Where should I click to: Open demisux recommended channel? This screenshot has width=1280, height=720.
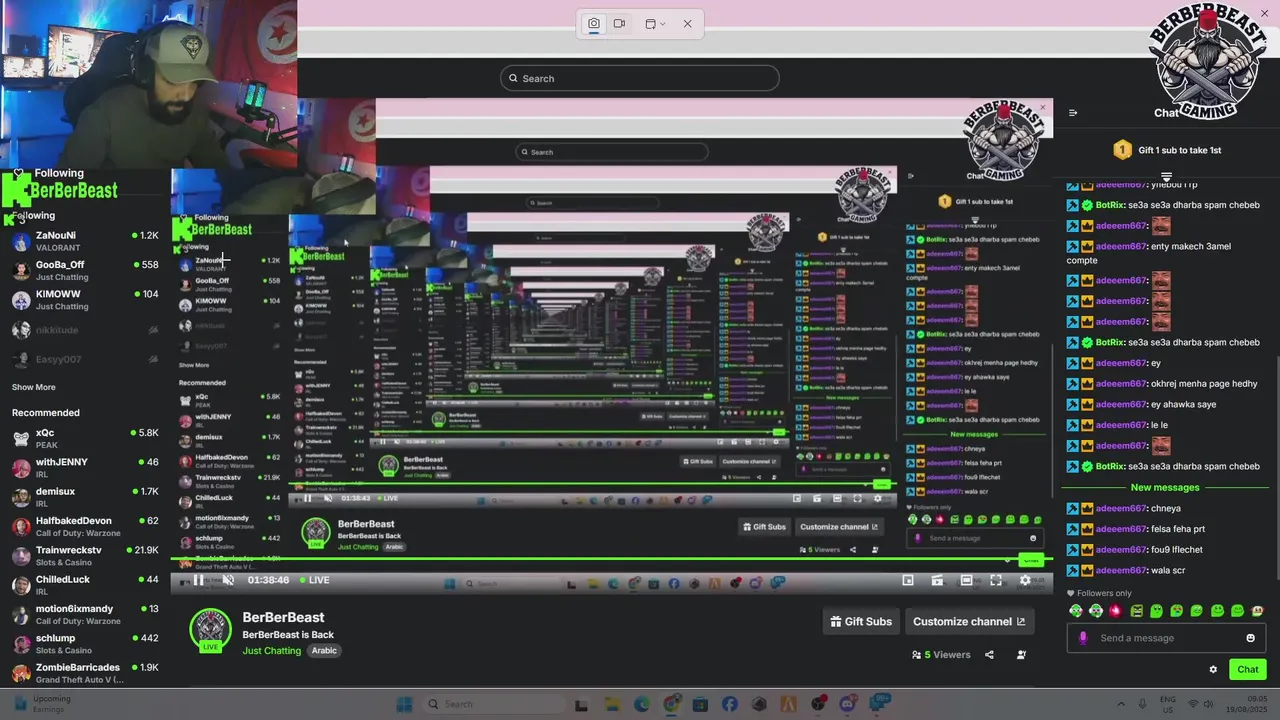84,497
